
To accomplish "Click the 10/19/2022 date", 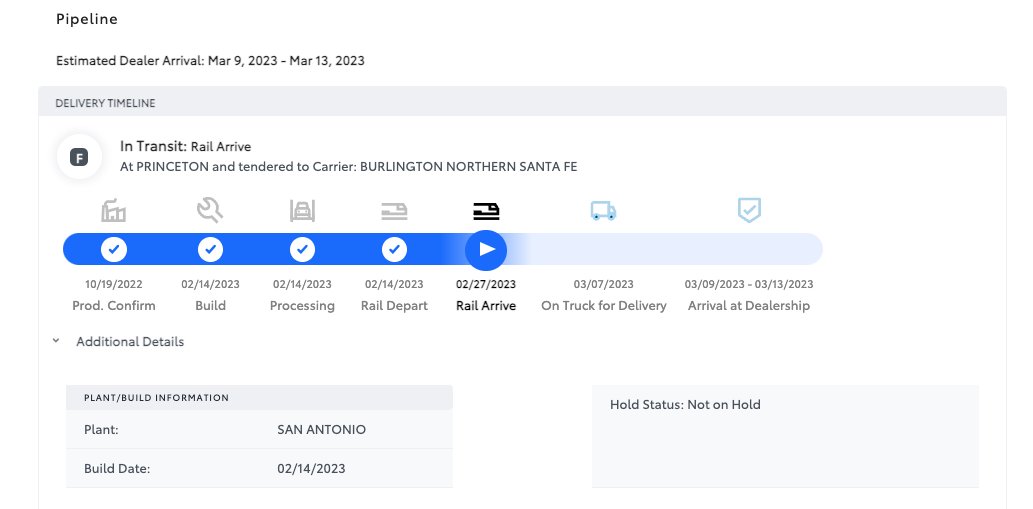I will point(113,284).
